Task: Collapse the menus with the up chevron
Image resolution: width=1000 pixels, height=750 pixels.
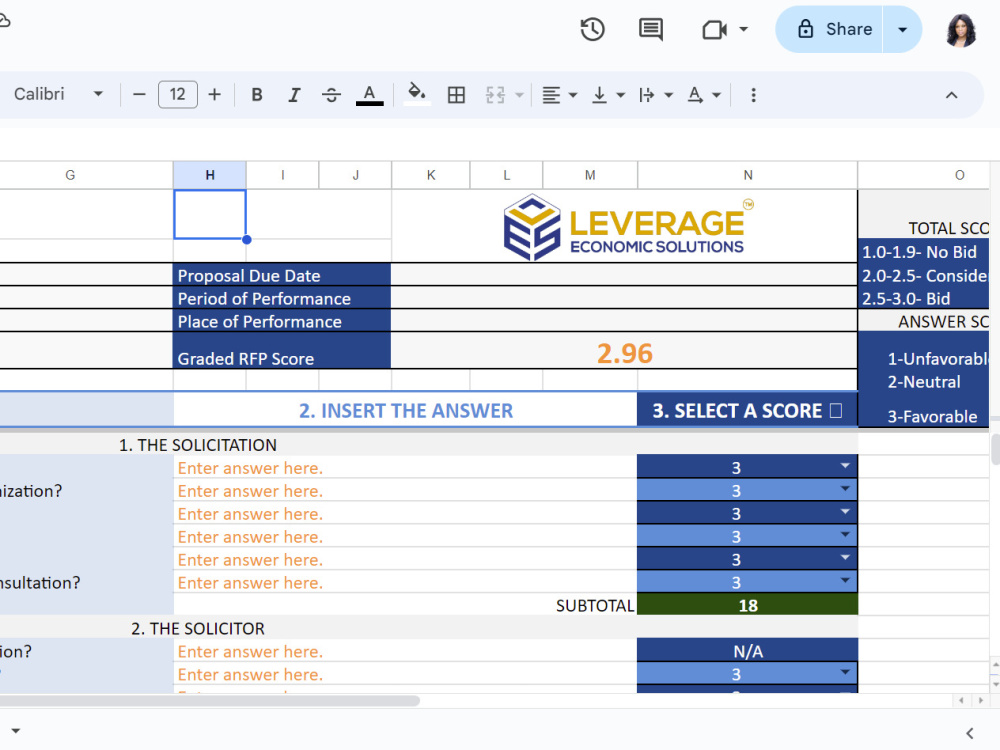Action: 952,95
